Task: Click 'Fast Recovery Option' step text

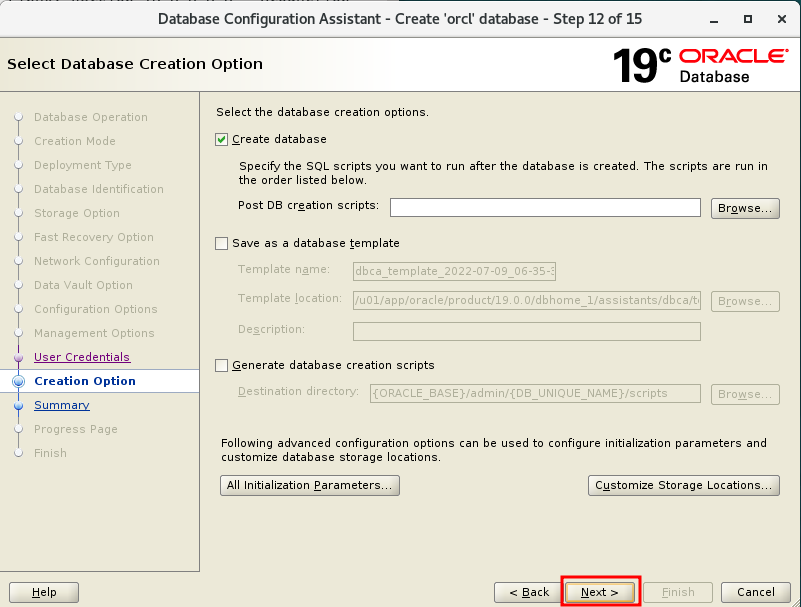Action: (94, 237)
